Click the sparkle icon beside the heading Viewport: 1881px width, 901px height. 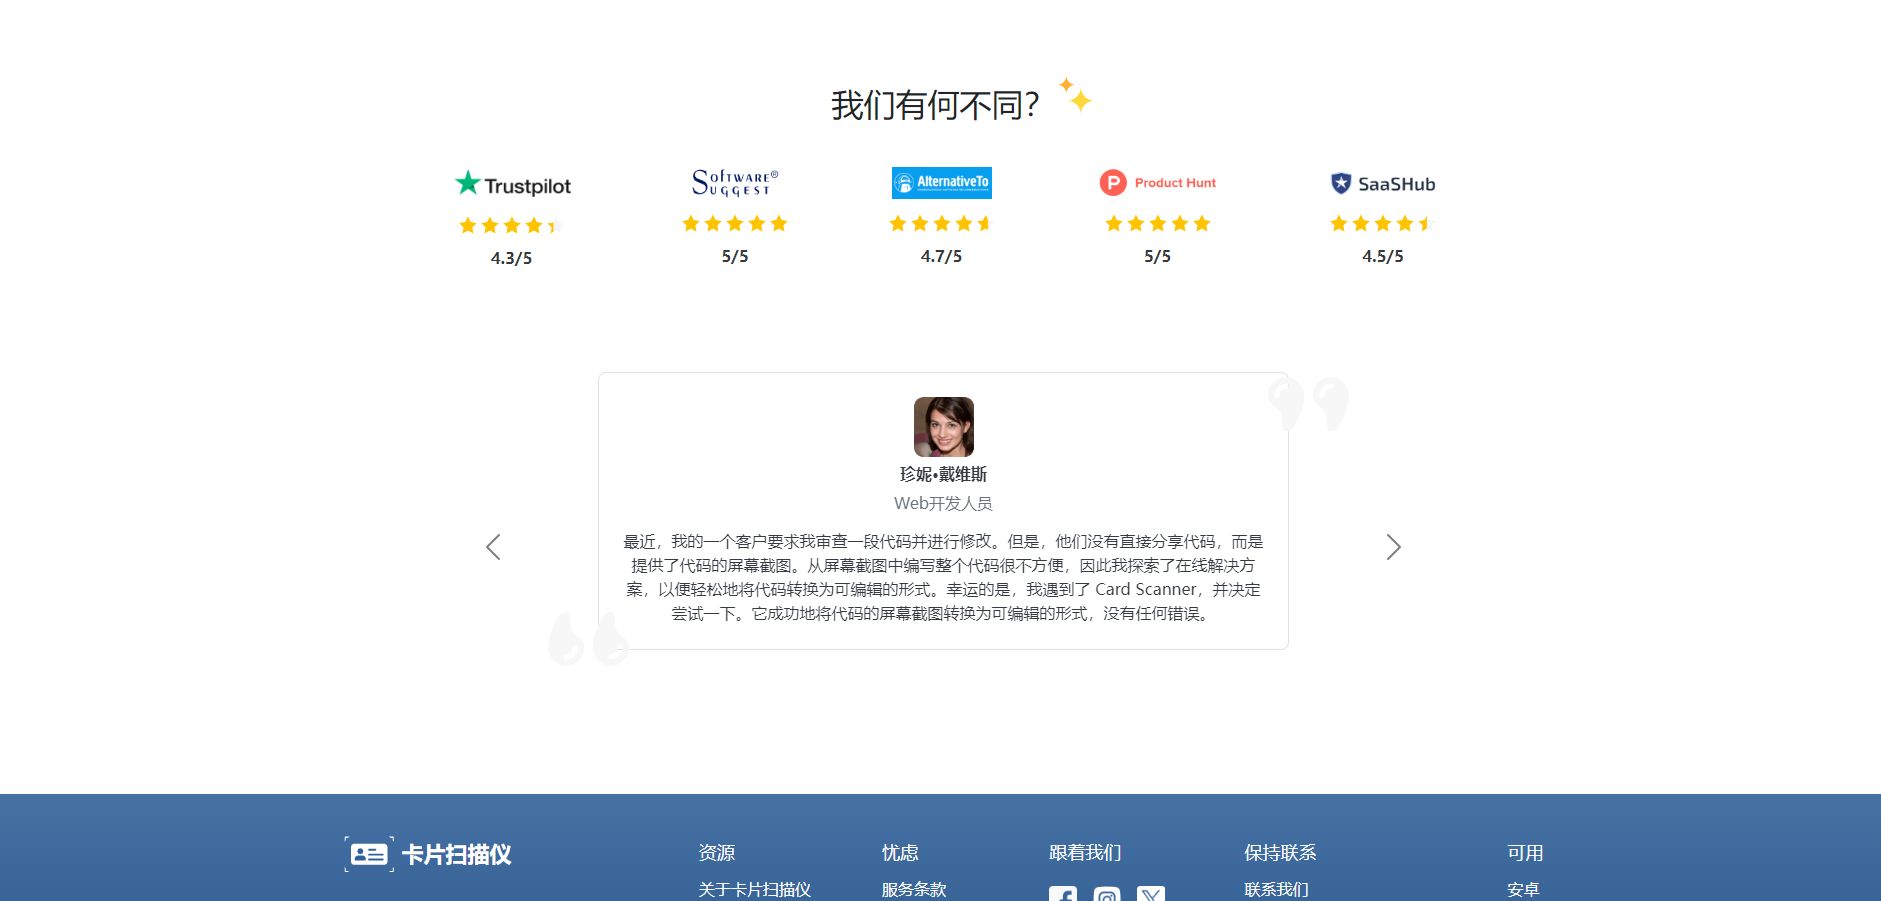(x=1076, y=95)
